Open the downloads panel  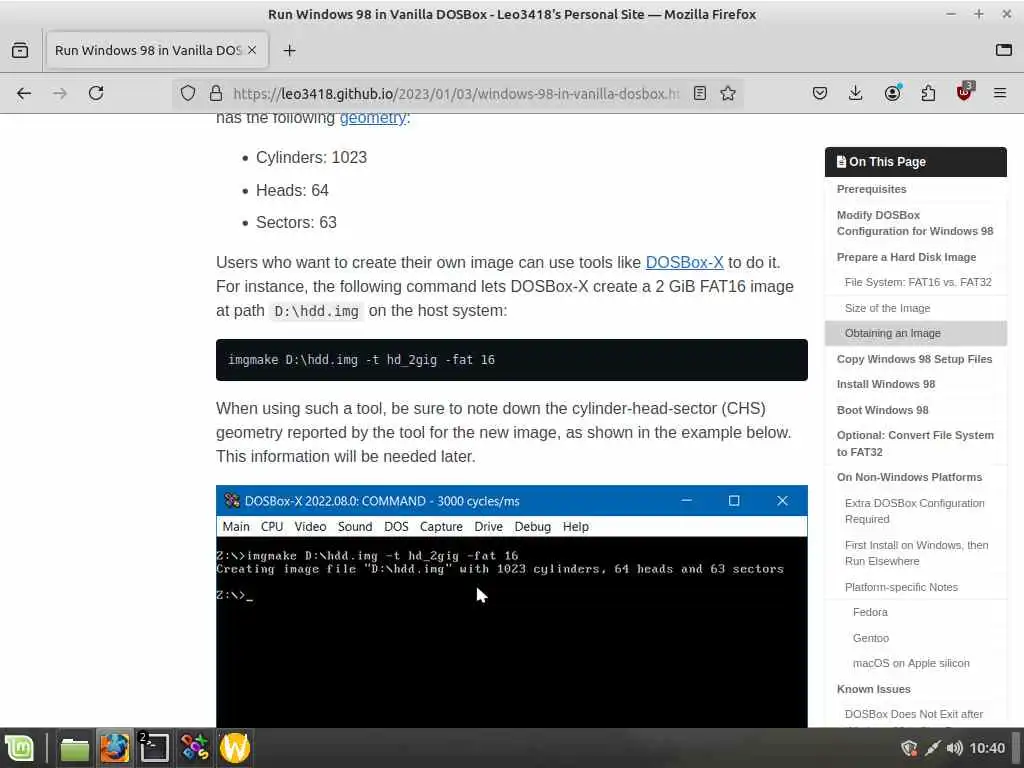coord(856,93)
